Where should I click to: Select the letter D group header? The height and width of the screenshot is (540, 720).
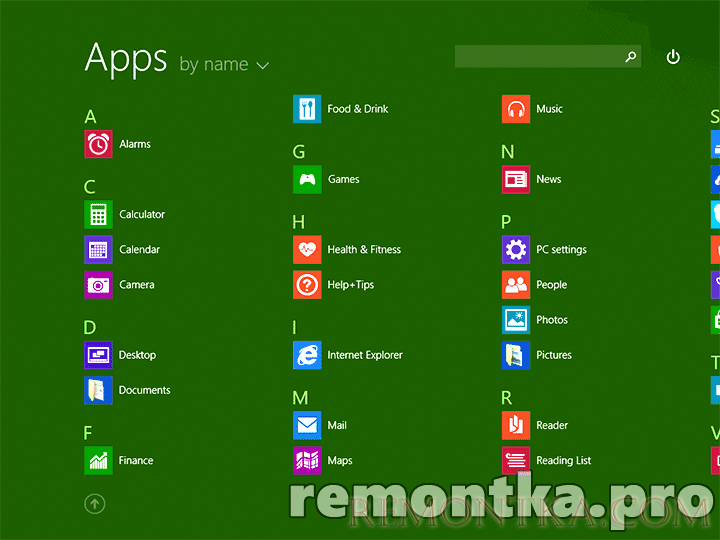[90, 327]
